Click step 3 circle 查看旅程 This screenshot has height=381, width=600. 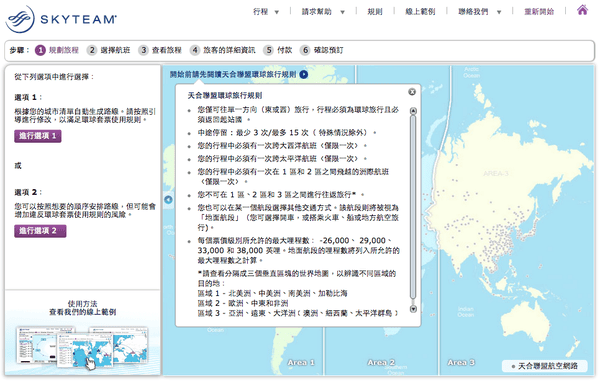(x=143, y=50)
